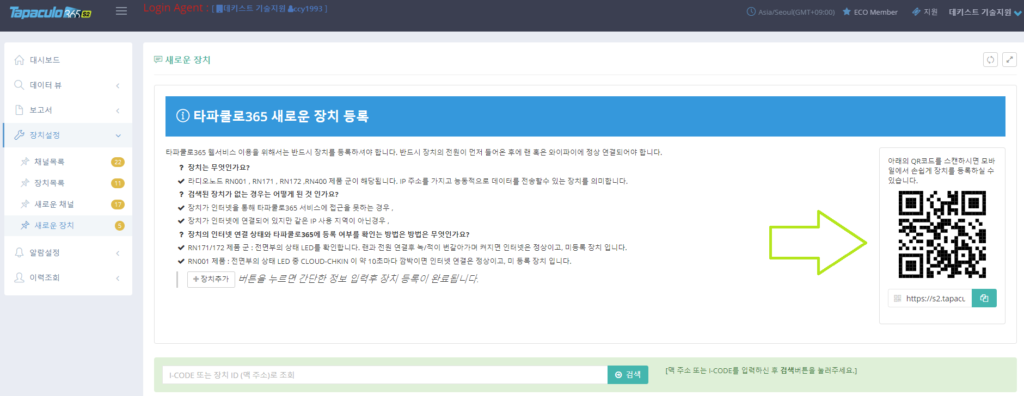
Task: Expand the 데이터 뷰 menu
Action: (68, 85)
